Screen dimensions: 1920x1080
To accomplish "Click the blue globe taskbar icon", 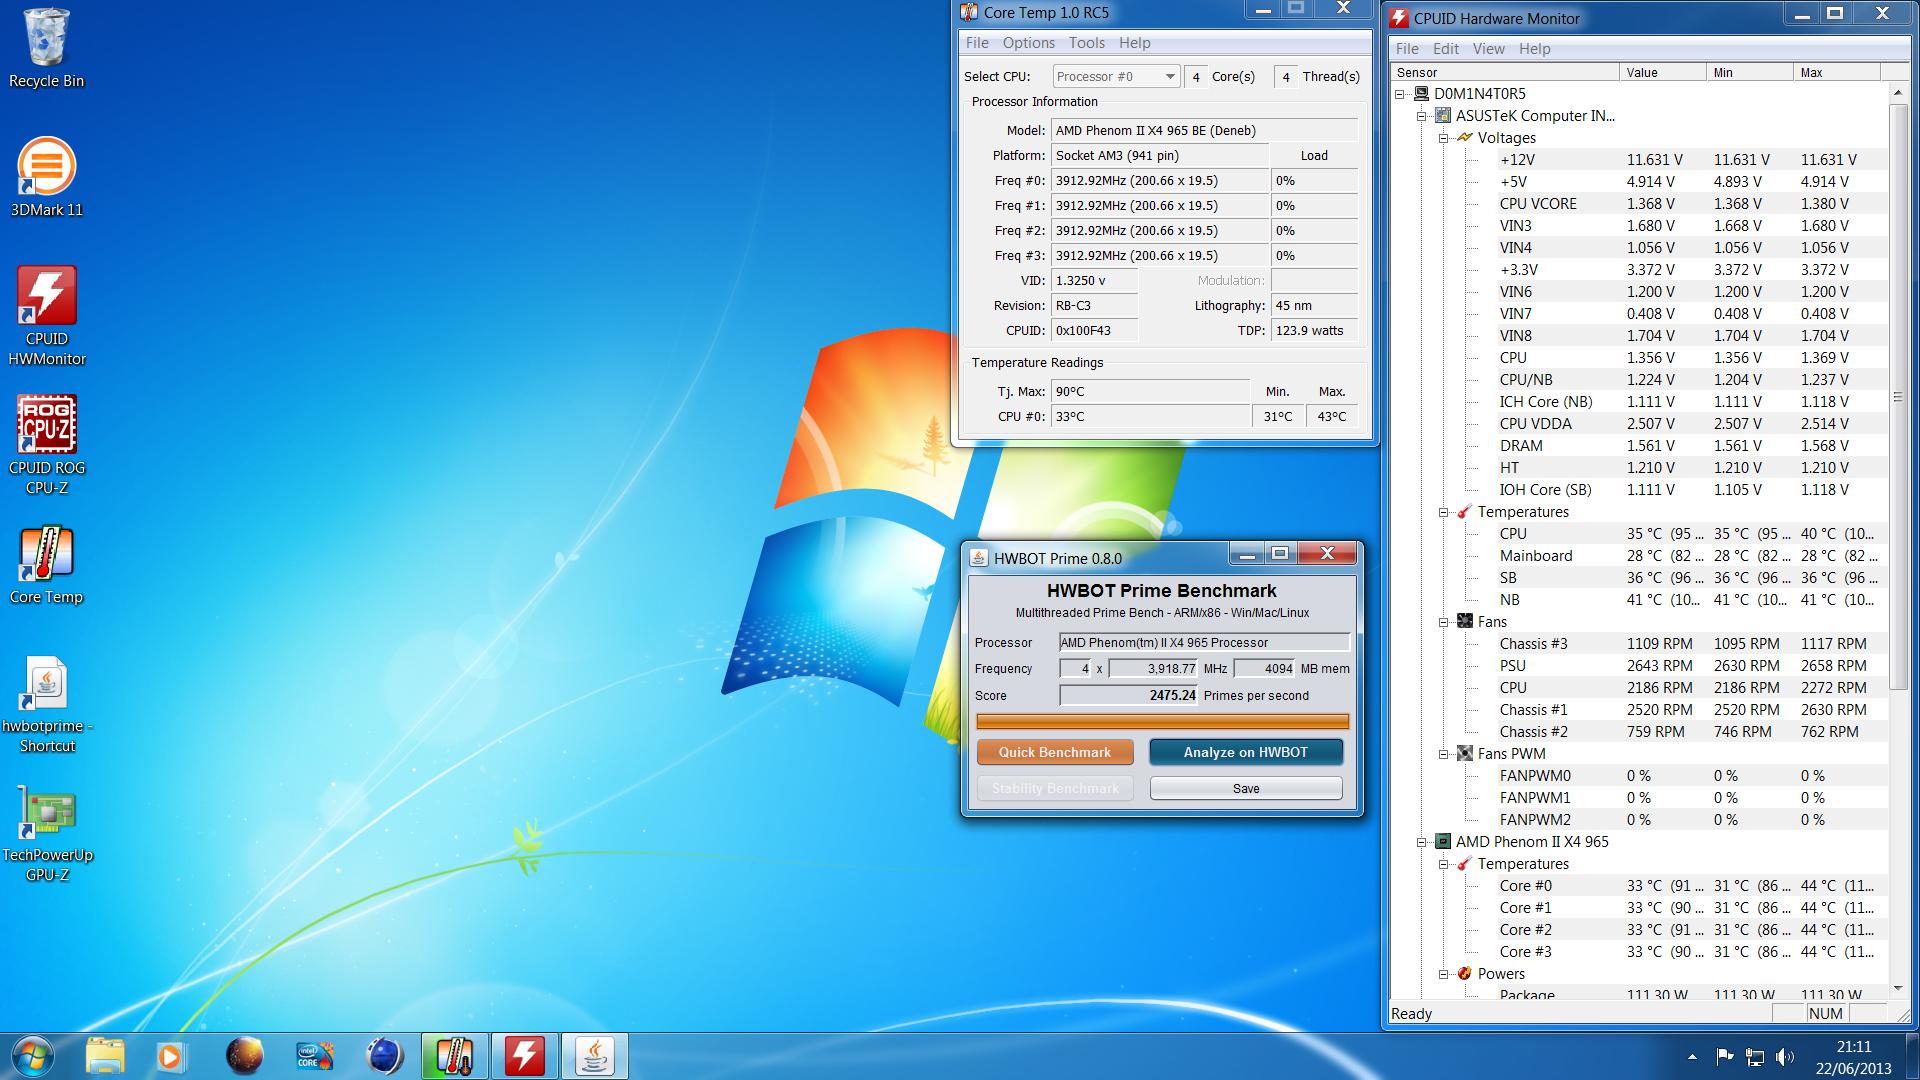I will [x=385, y=1056].
